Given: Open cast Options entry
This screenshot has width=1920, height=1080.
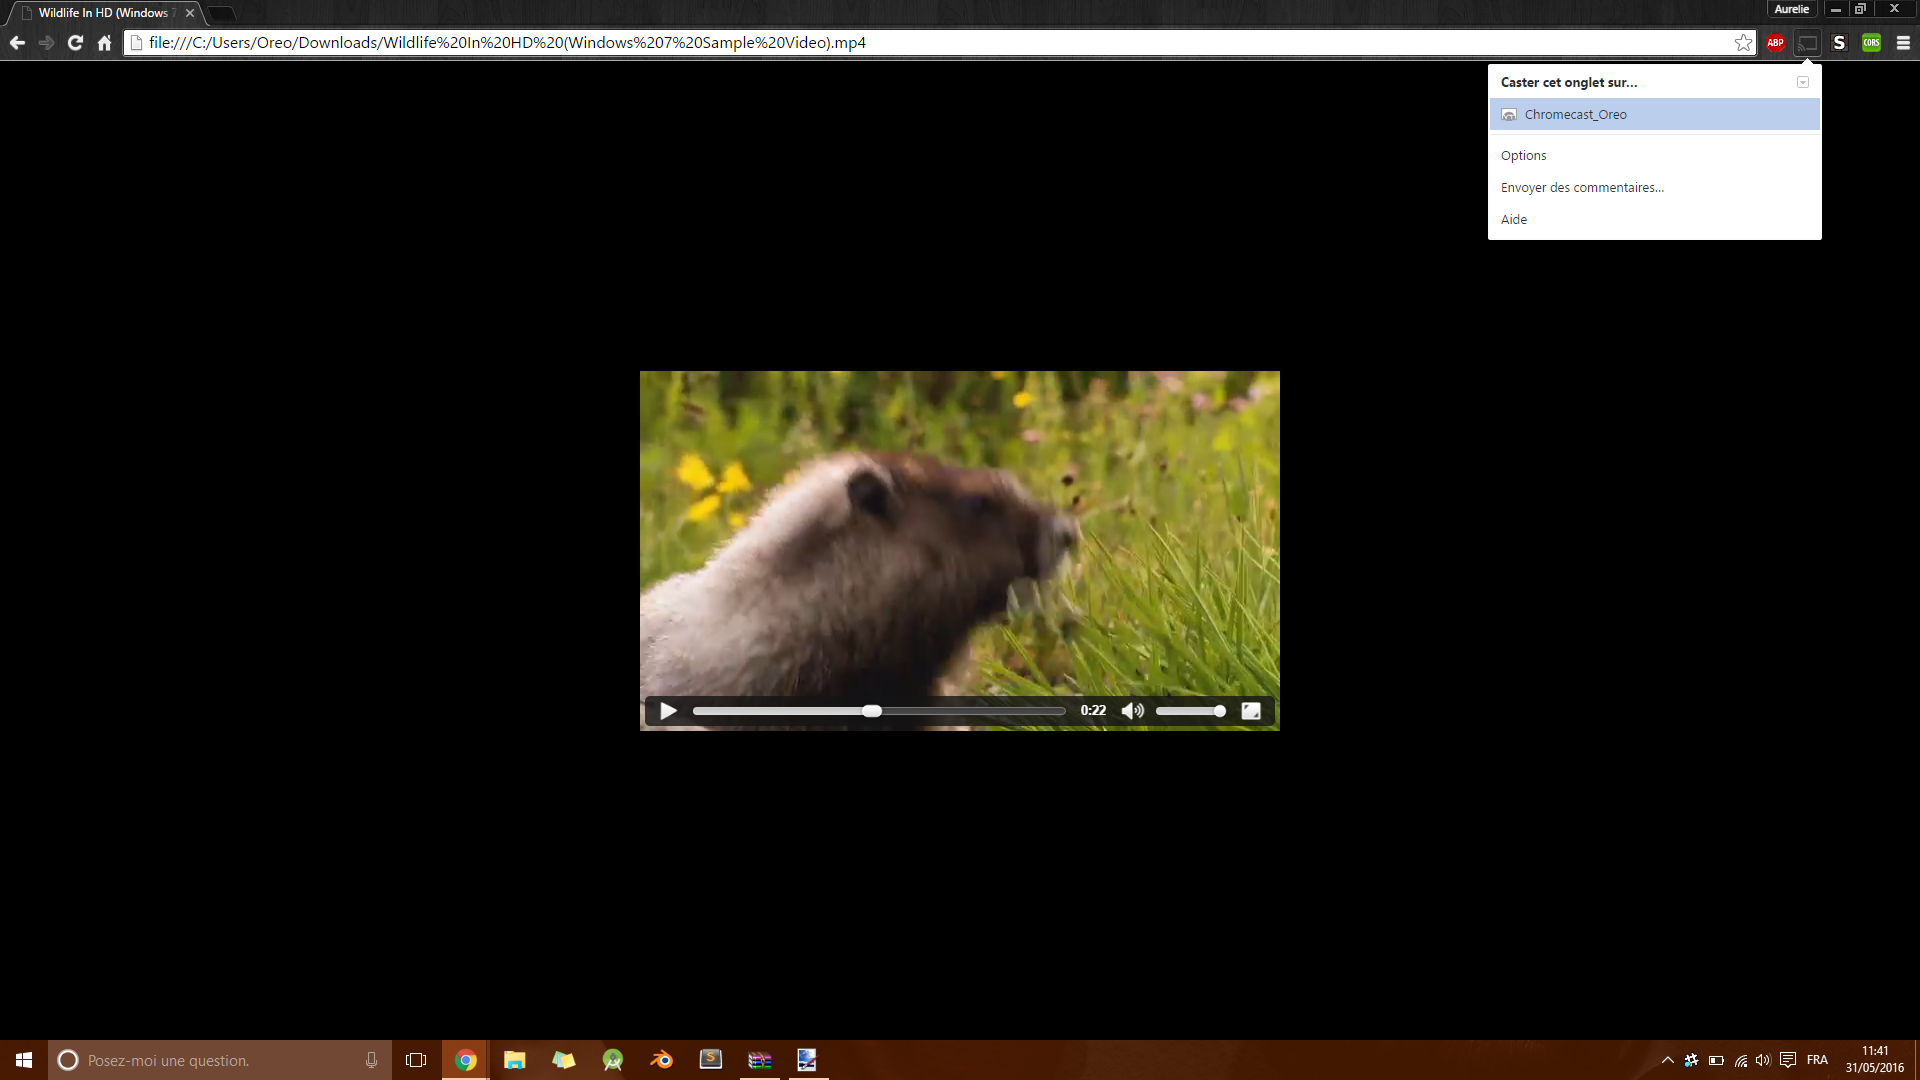Looking at the screenshot, I should coord(1523,156).
